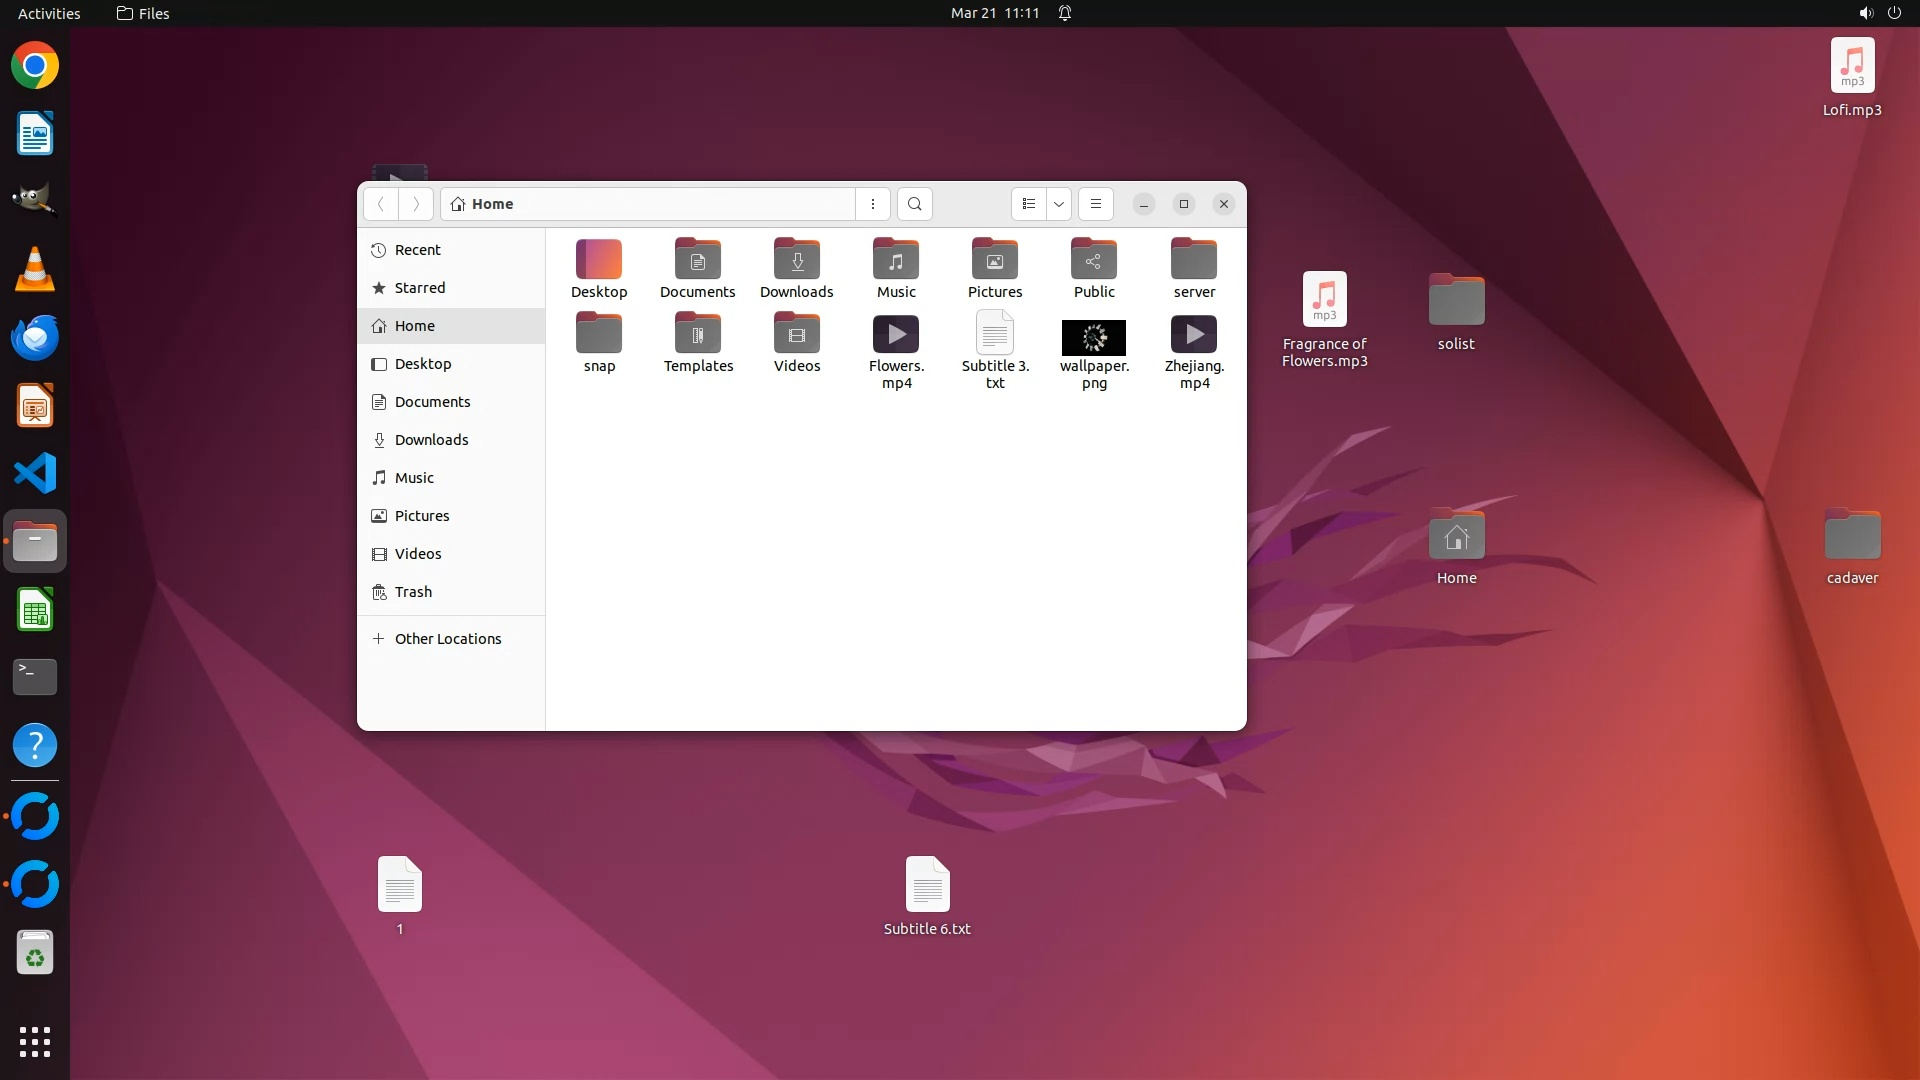The width and height of the screenshot is (1920, 1080).
Task: Open the Files app menu in top bar
Action: point(143,13)
